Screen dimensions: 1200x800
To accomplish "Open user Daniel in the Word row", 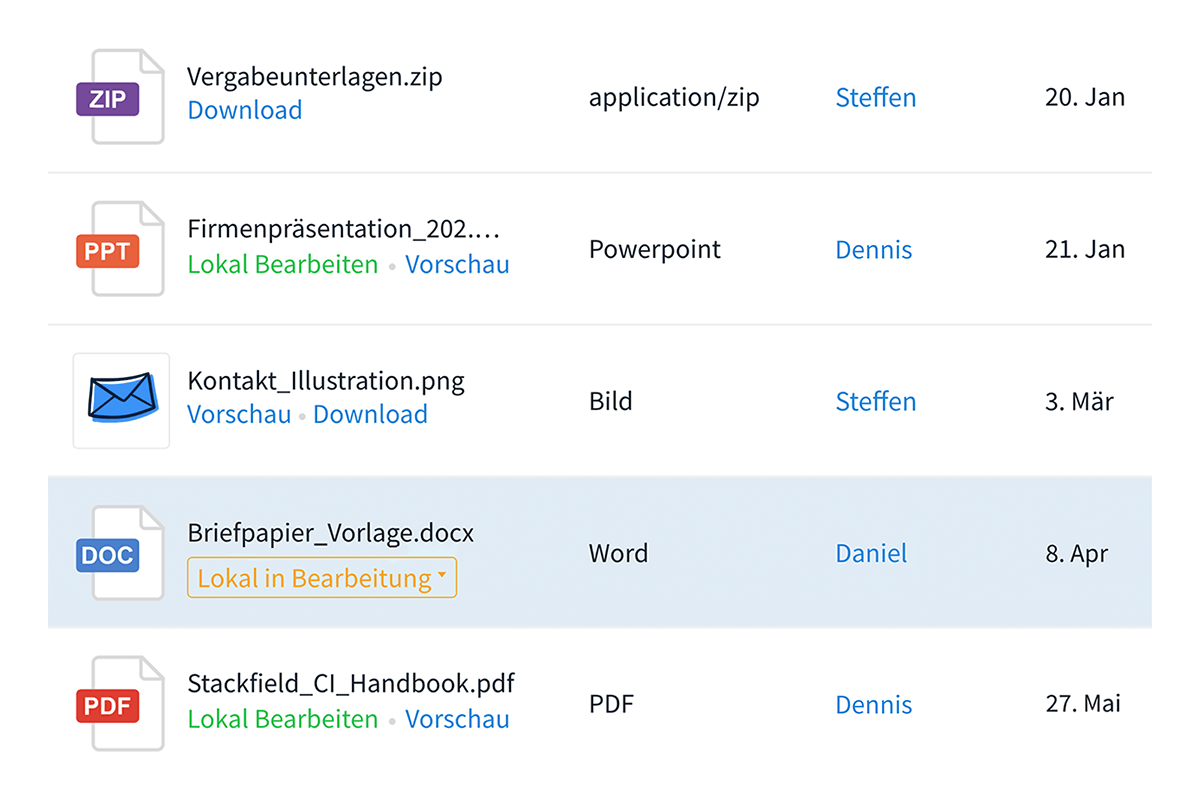I will pos(871,554).
